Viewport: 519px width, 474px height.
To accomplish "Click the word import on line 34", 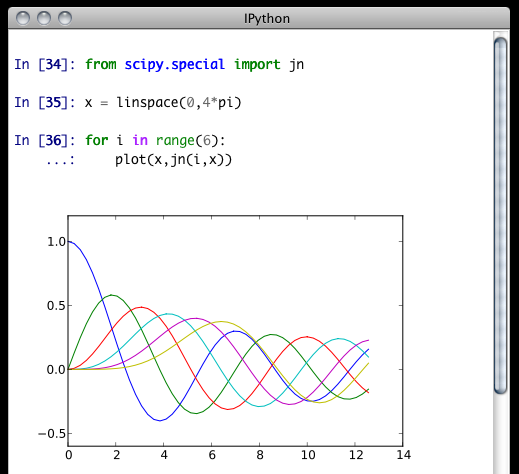I will [x=257, y=65].
